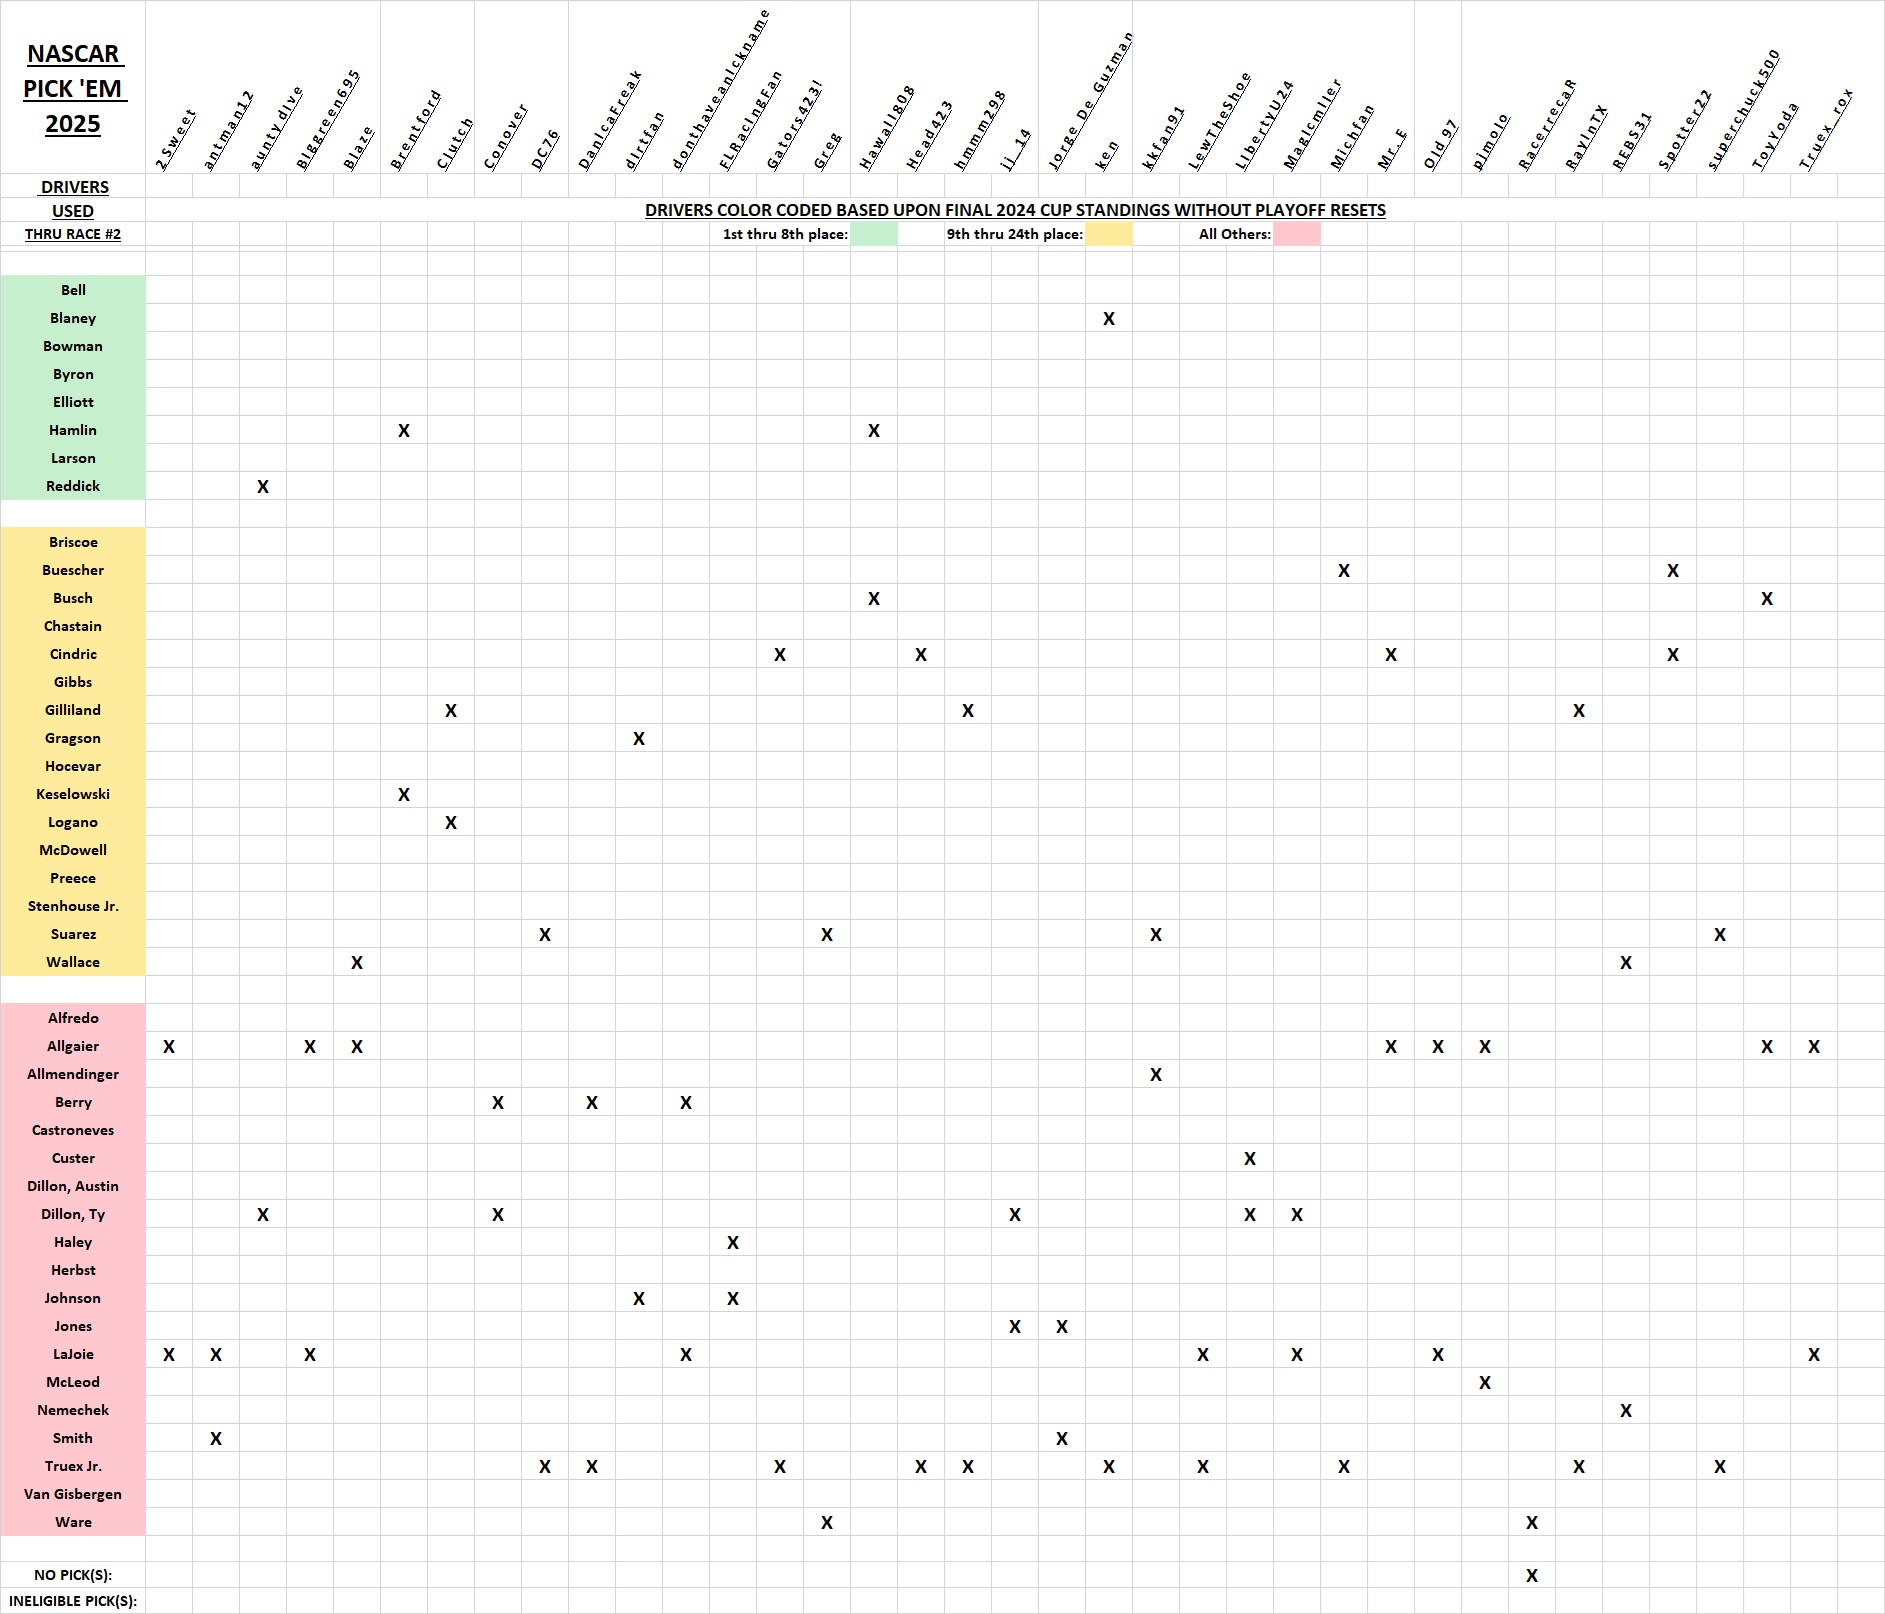Click the LewTheShoe column header
Image resolution: width=1885 pixels, height=1614 pixels.
click(1219, 121)
